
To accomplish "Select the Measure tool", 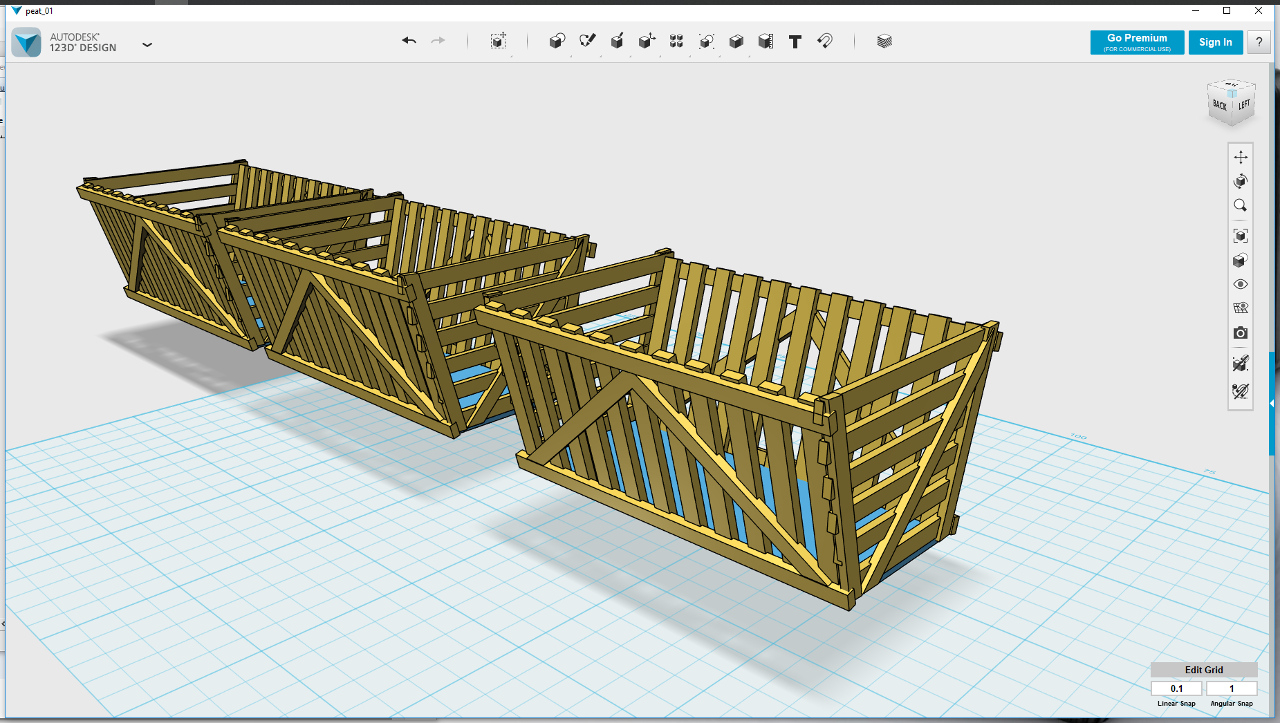I will 766,41.
